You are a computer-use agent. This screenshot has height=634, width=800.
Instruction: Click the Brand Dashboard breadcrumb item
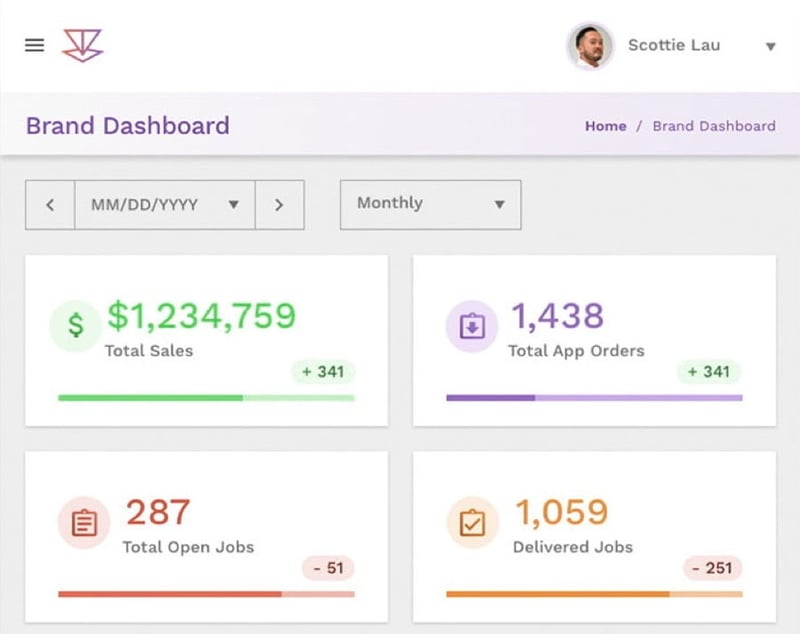pos(713,126)
